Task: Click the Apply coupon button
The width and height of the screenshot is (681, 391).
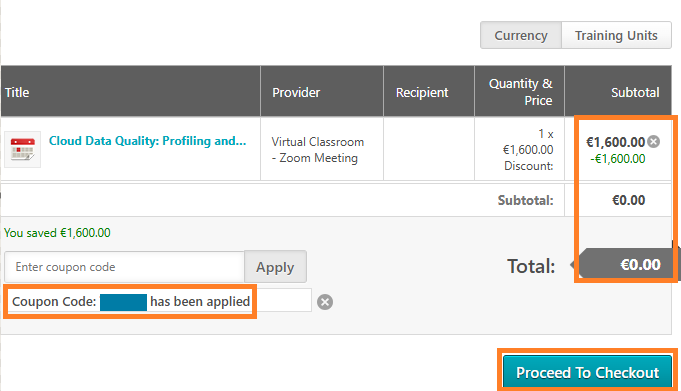Action: pos(275,267)
